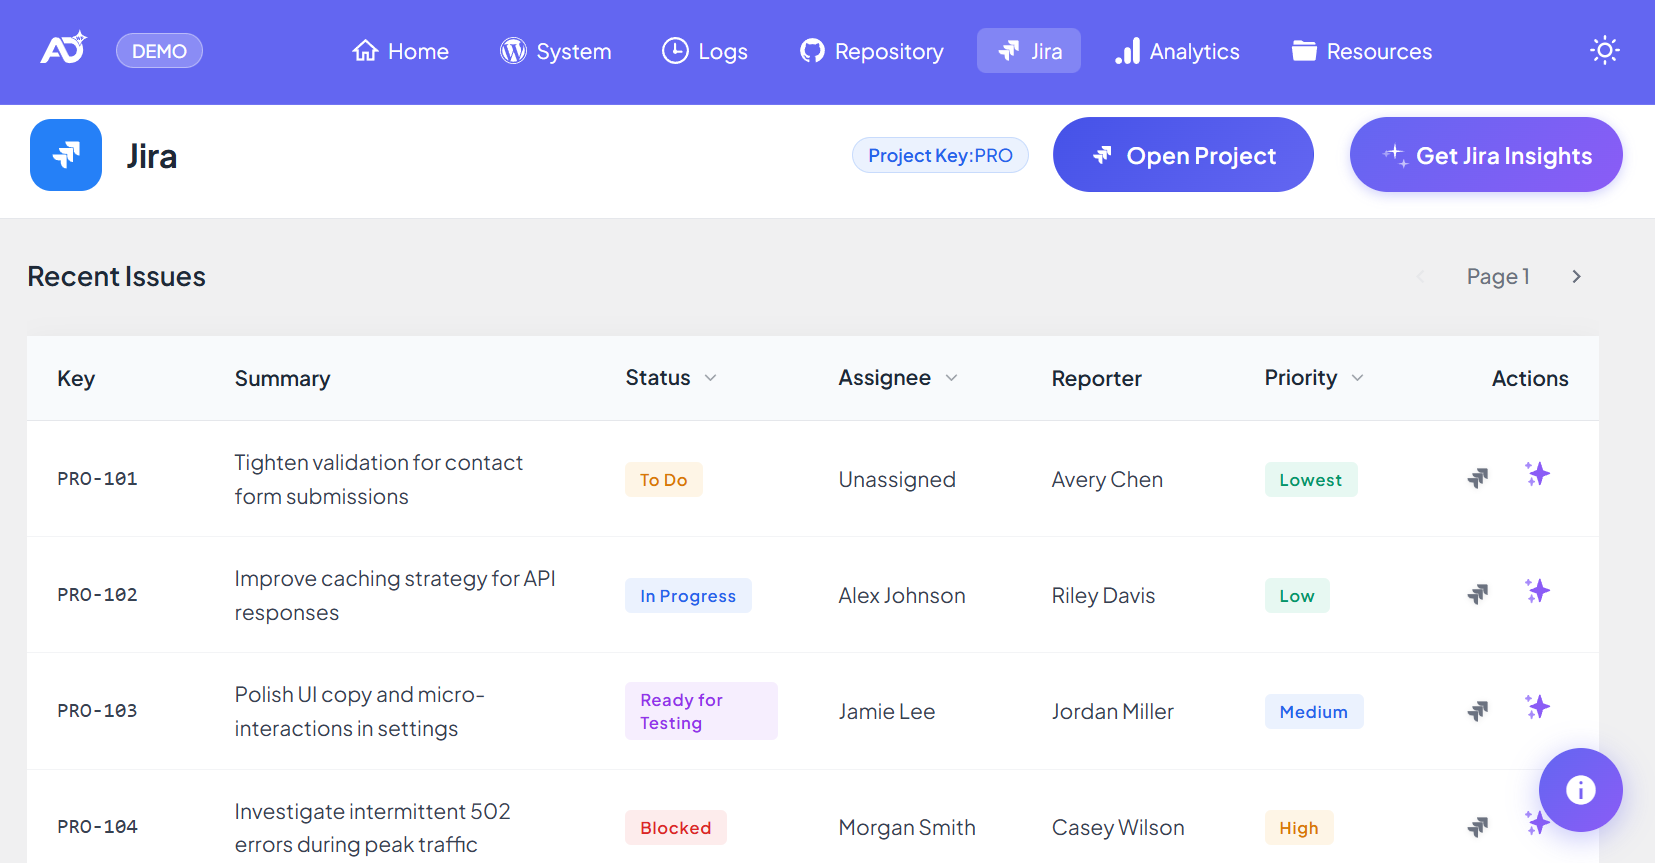Click the AD logo in header
This screenshot has width=1655, height=863.
coord(63,49)
